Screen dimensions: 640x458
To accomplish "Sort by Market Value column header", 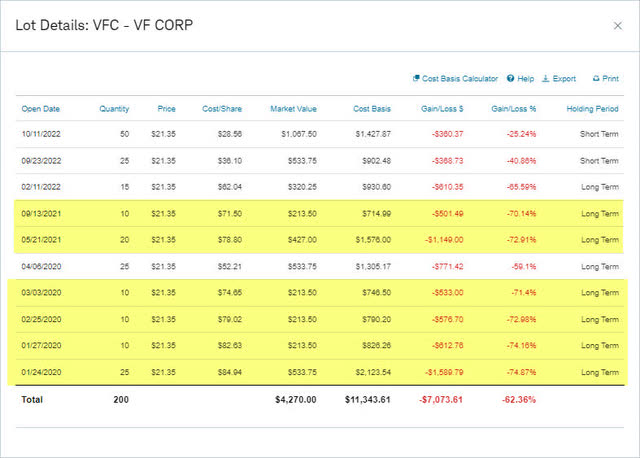I will point(293,109).
